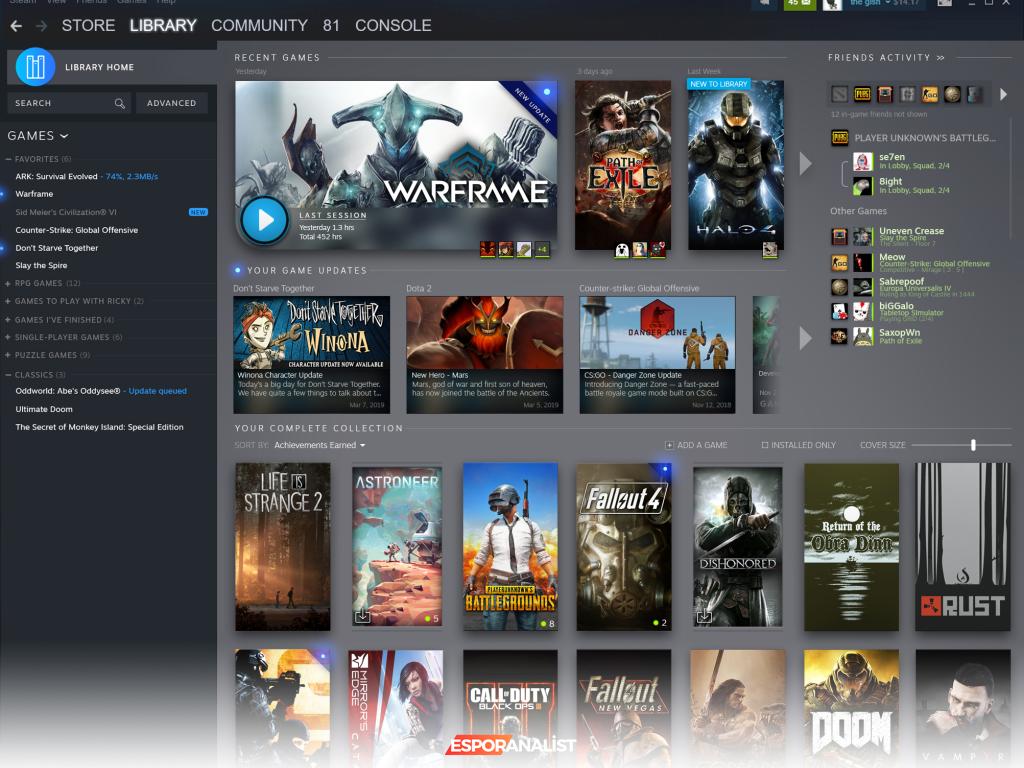This screenshot has width=1024, height=768.
Task: Click the user avatar in top bar
Action: point(832,4)
